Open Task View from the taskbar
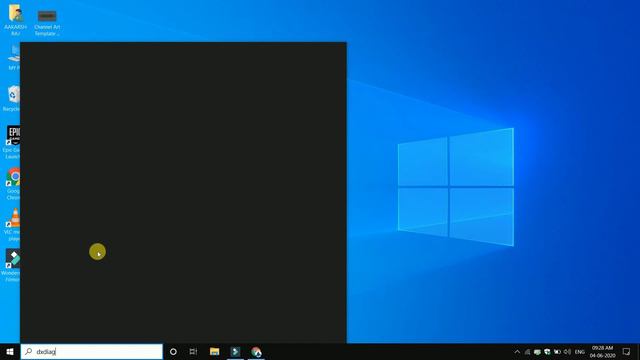 pos(193,351)
